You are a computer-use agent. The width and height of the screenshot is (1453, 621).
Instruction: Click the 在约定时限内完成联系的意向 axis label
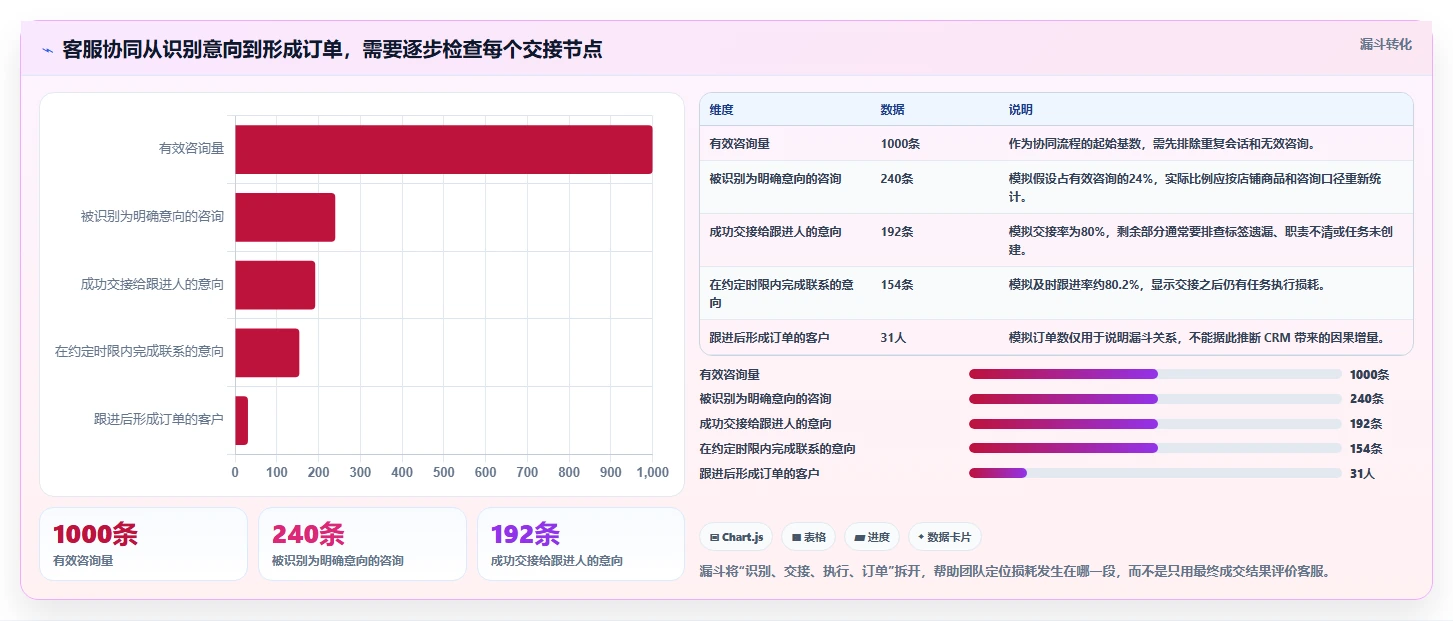tap(139, 352)
